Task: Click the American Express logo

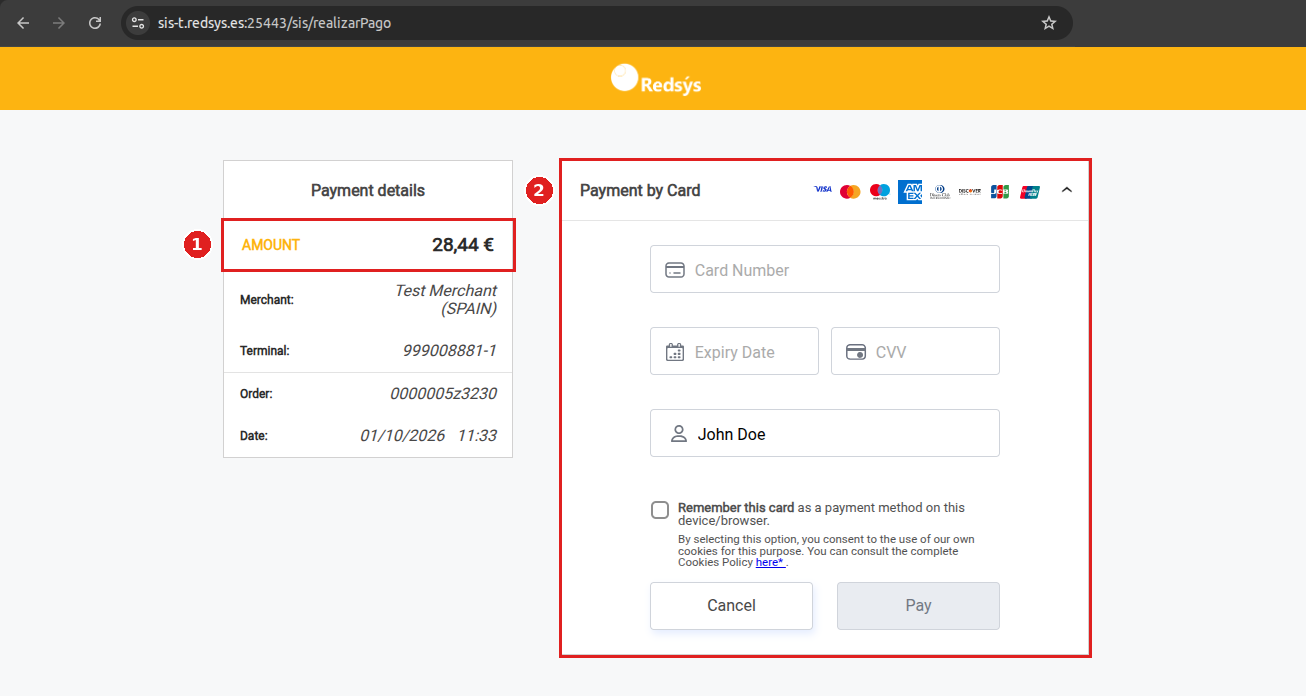Action: (910, 191)
